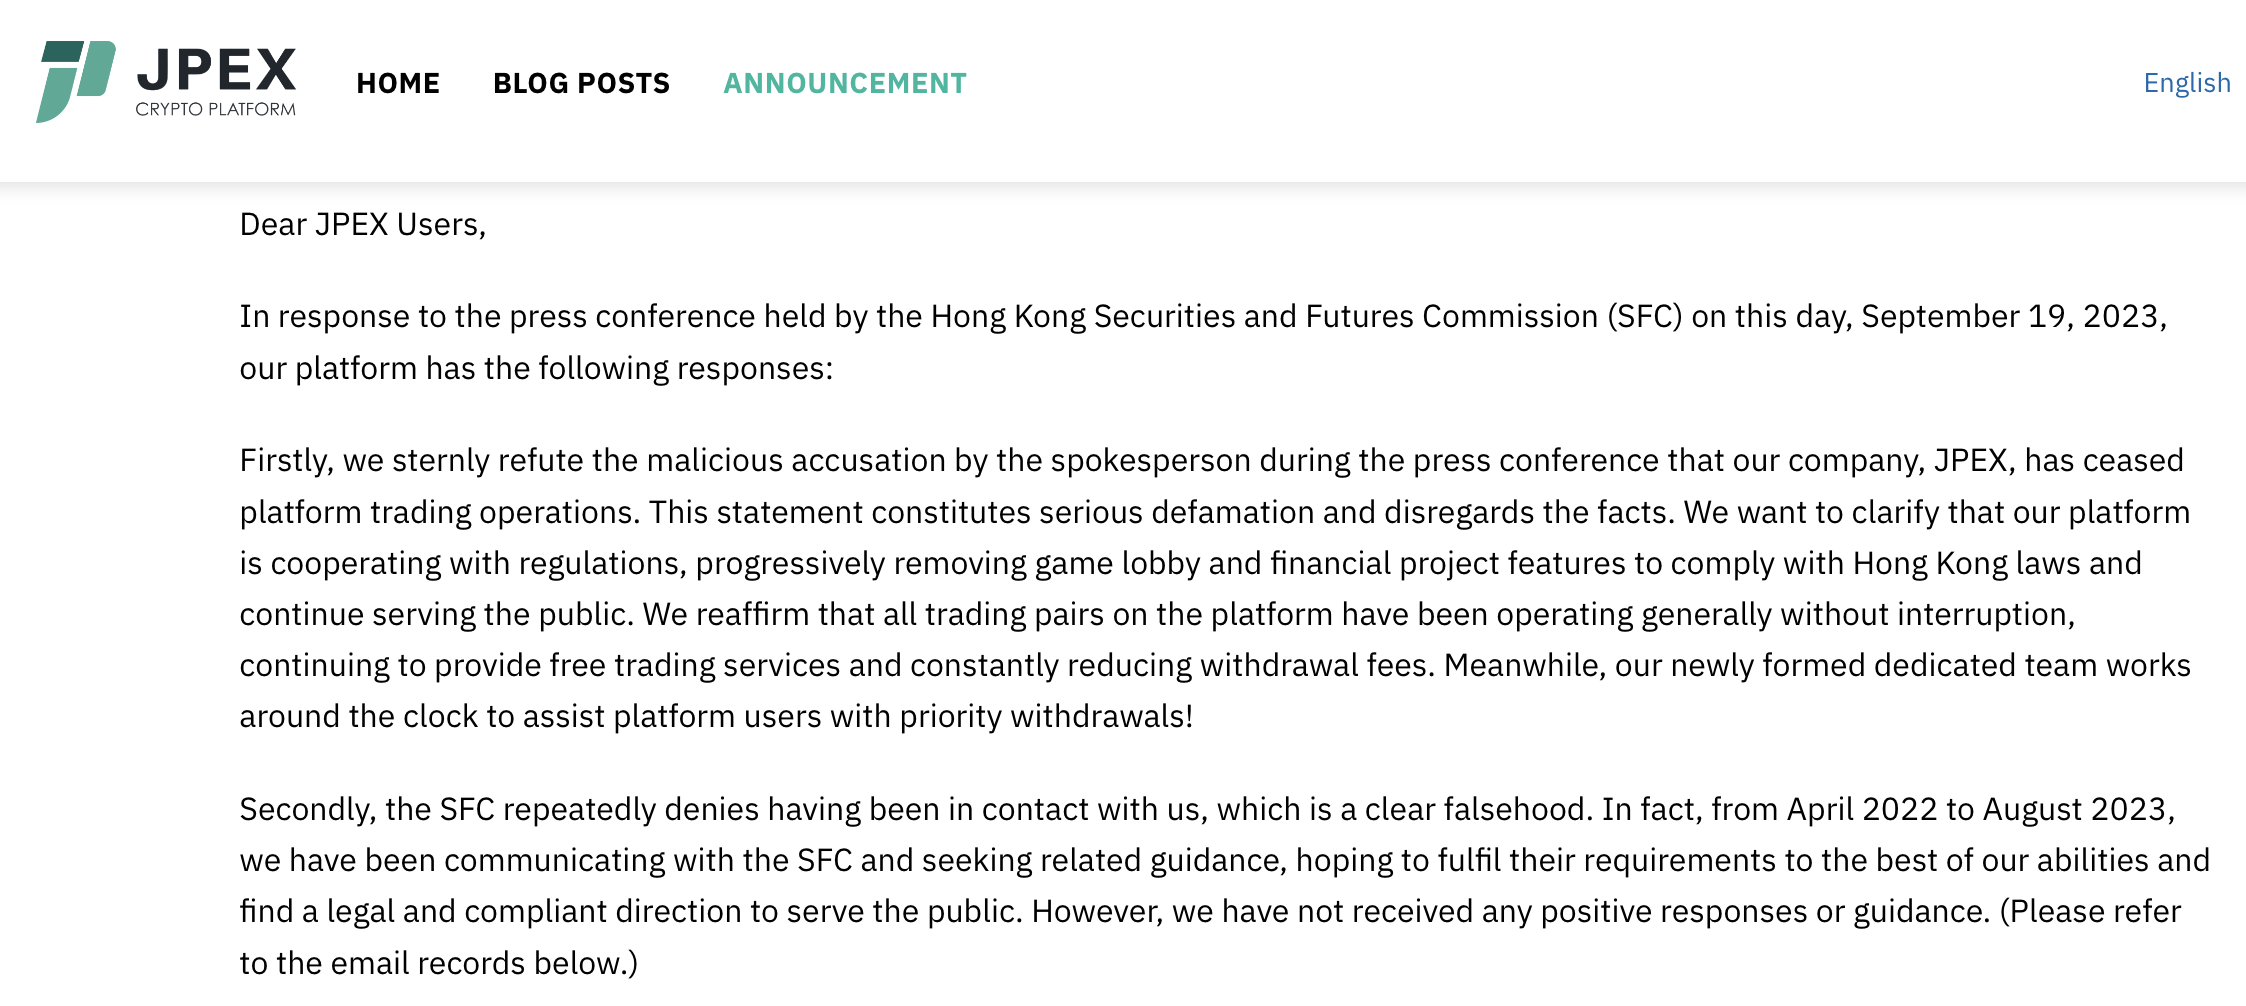This screenshot has height=1006, width=2246.
Task: Click the line starting "we have been communicating with"
Action: pos(1225,861)
